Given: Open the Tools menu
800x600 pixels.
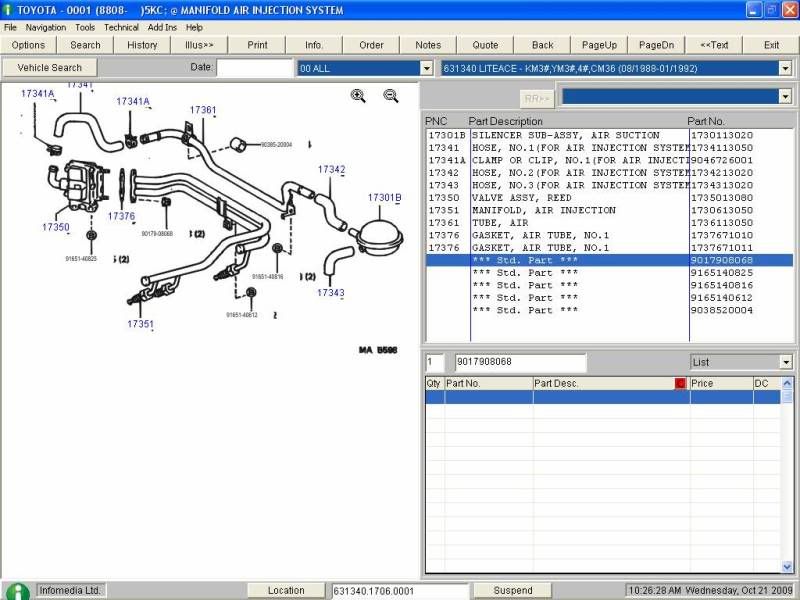Looking at the screenshot, I should (x=85, y=28).
